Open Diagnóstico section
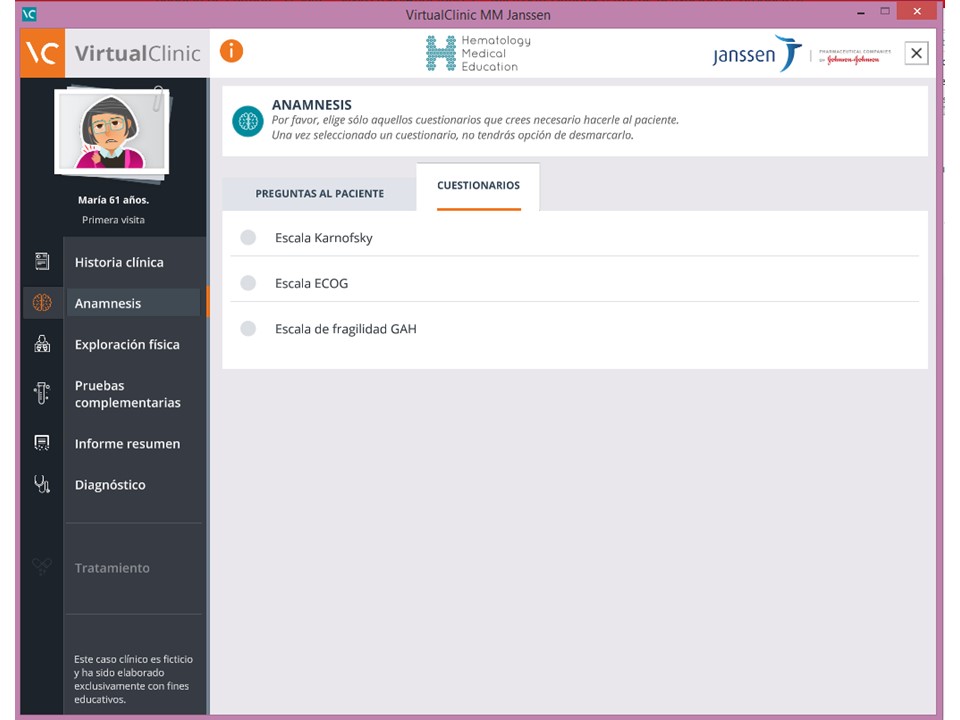 point(110,484)
